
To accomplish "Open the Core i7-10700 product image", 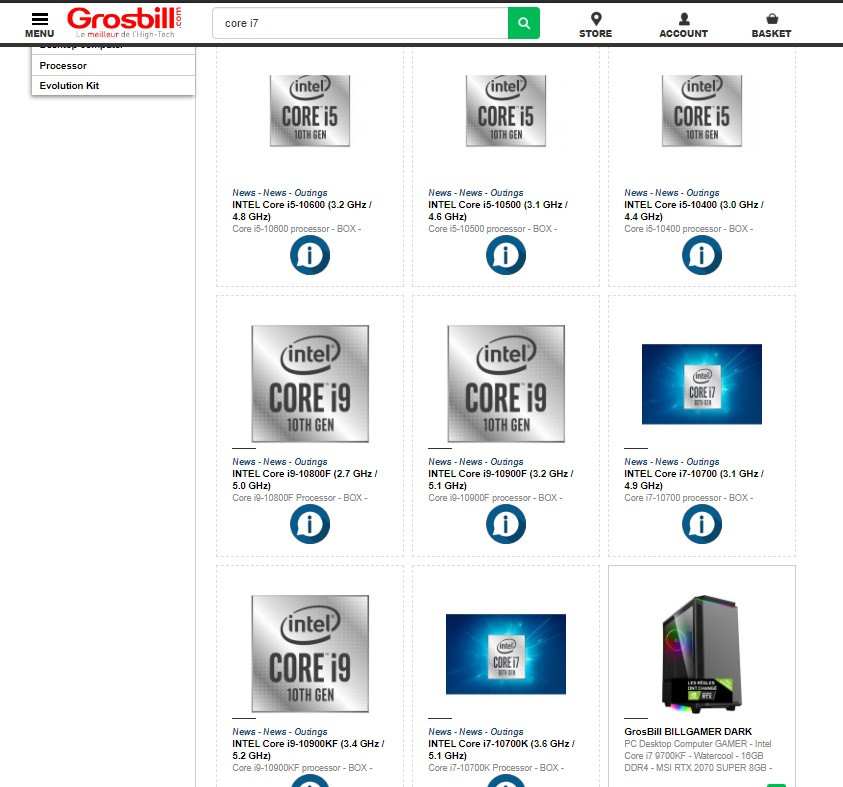I will pyautogui.click(x=702, y=384).
